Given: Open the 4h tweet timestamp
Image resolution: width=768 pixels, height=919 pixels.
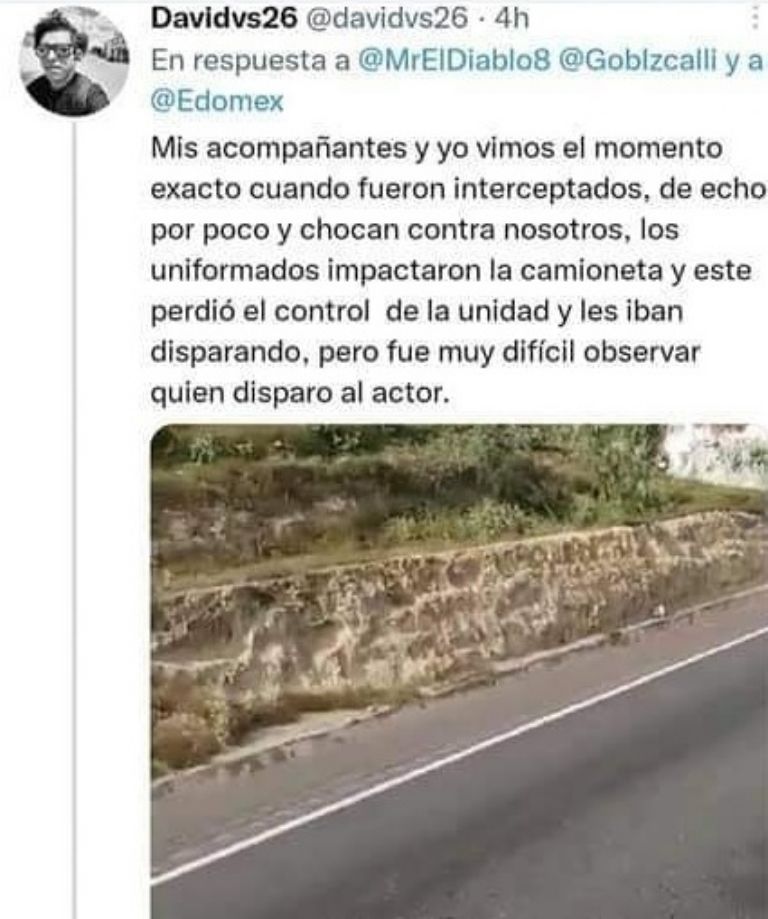Looking at the screenshot, I should [511, 19].
